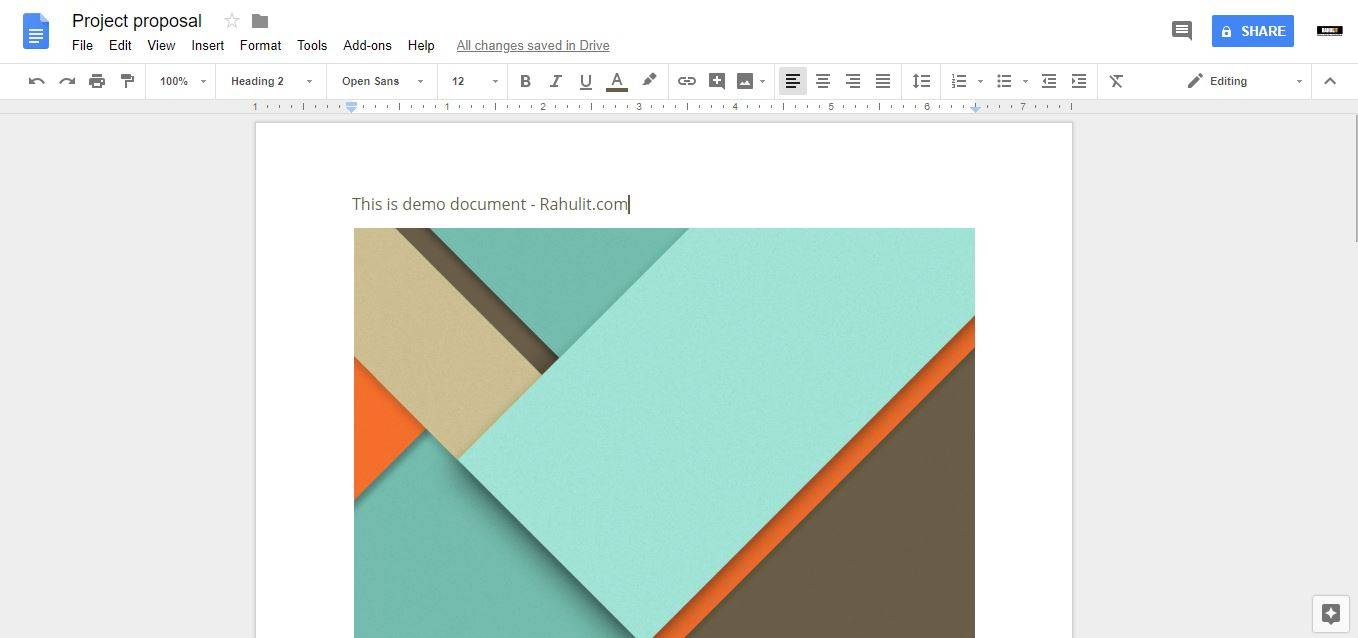Insert a comment via the comment icon

coord(717,81)
